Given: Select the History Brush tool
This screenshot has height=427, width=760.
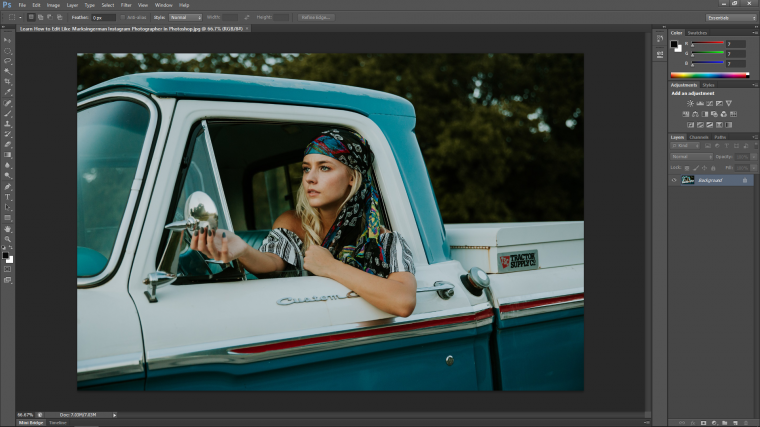Looking at the screenshot, I should 7,134.
